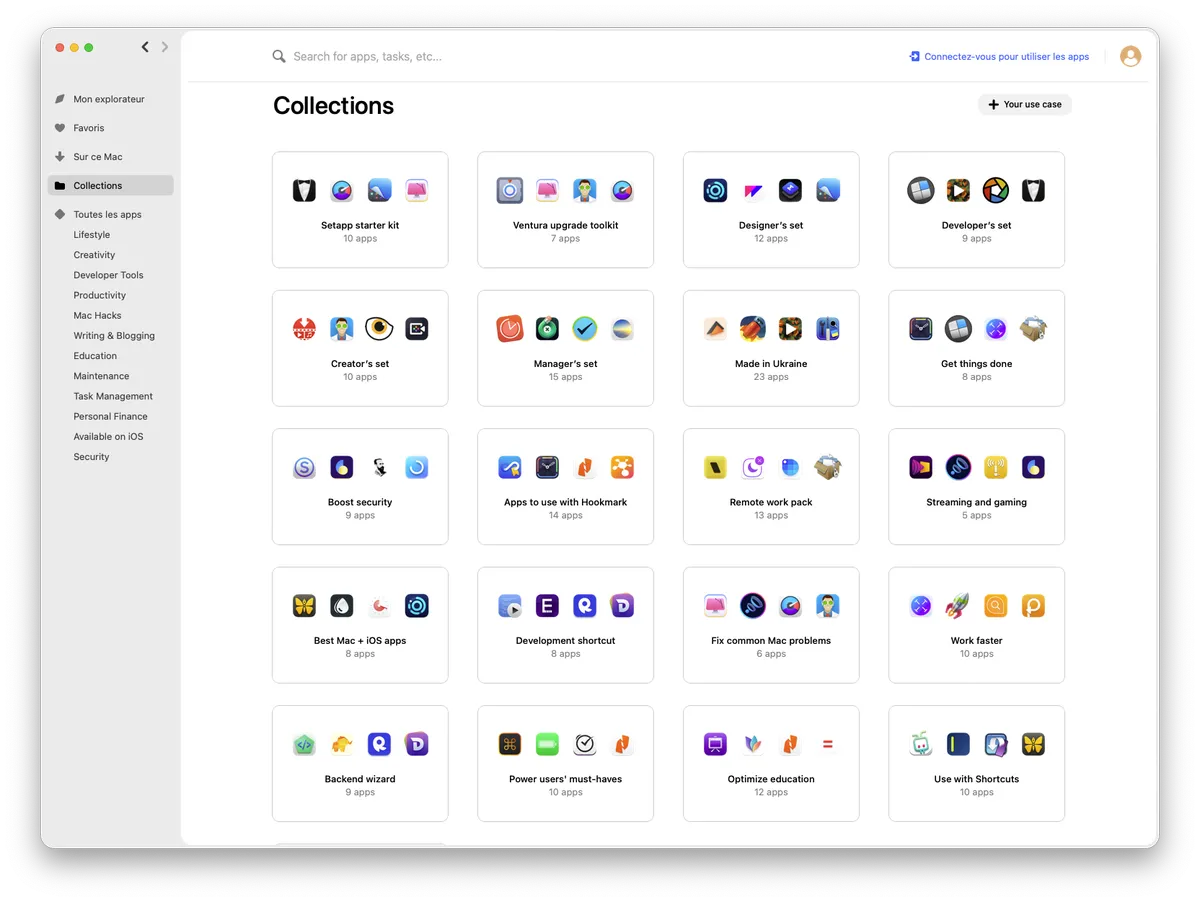Go to Sur ce Mac

[x=98, y=157]
